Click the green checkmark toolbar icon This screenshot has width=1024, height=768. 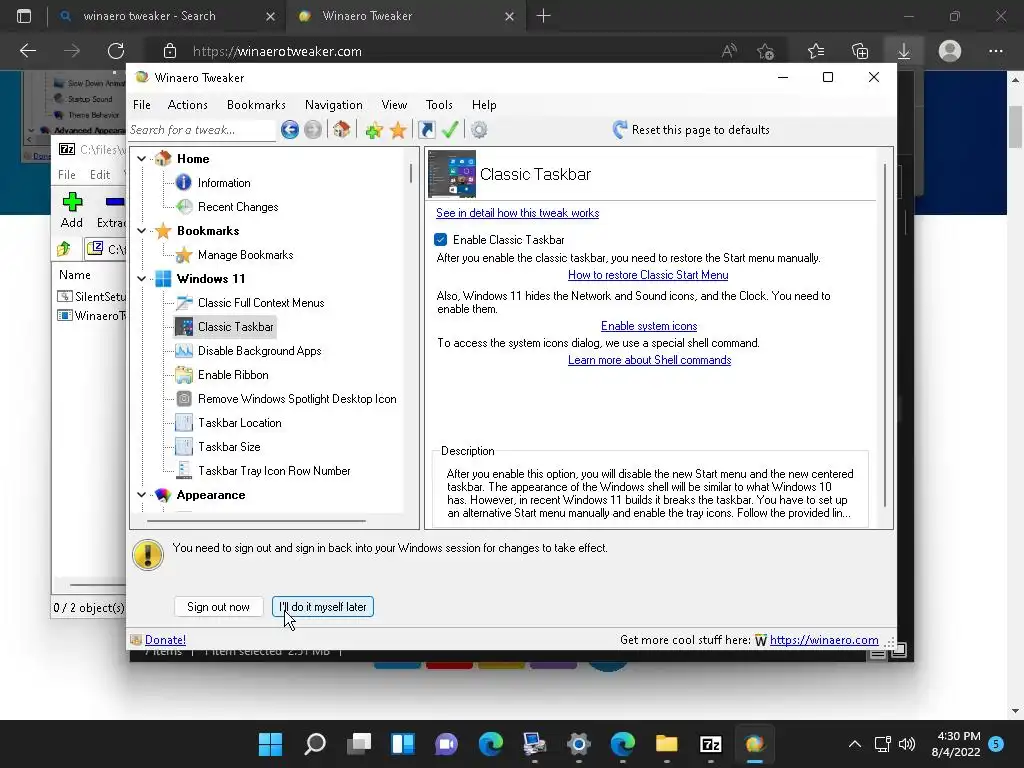click(450, 129)
